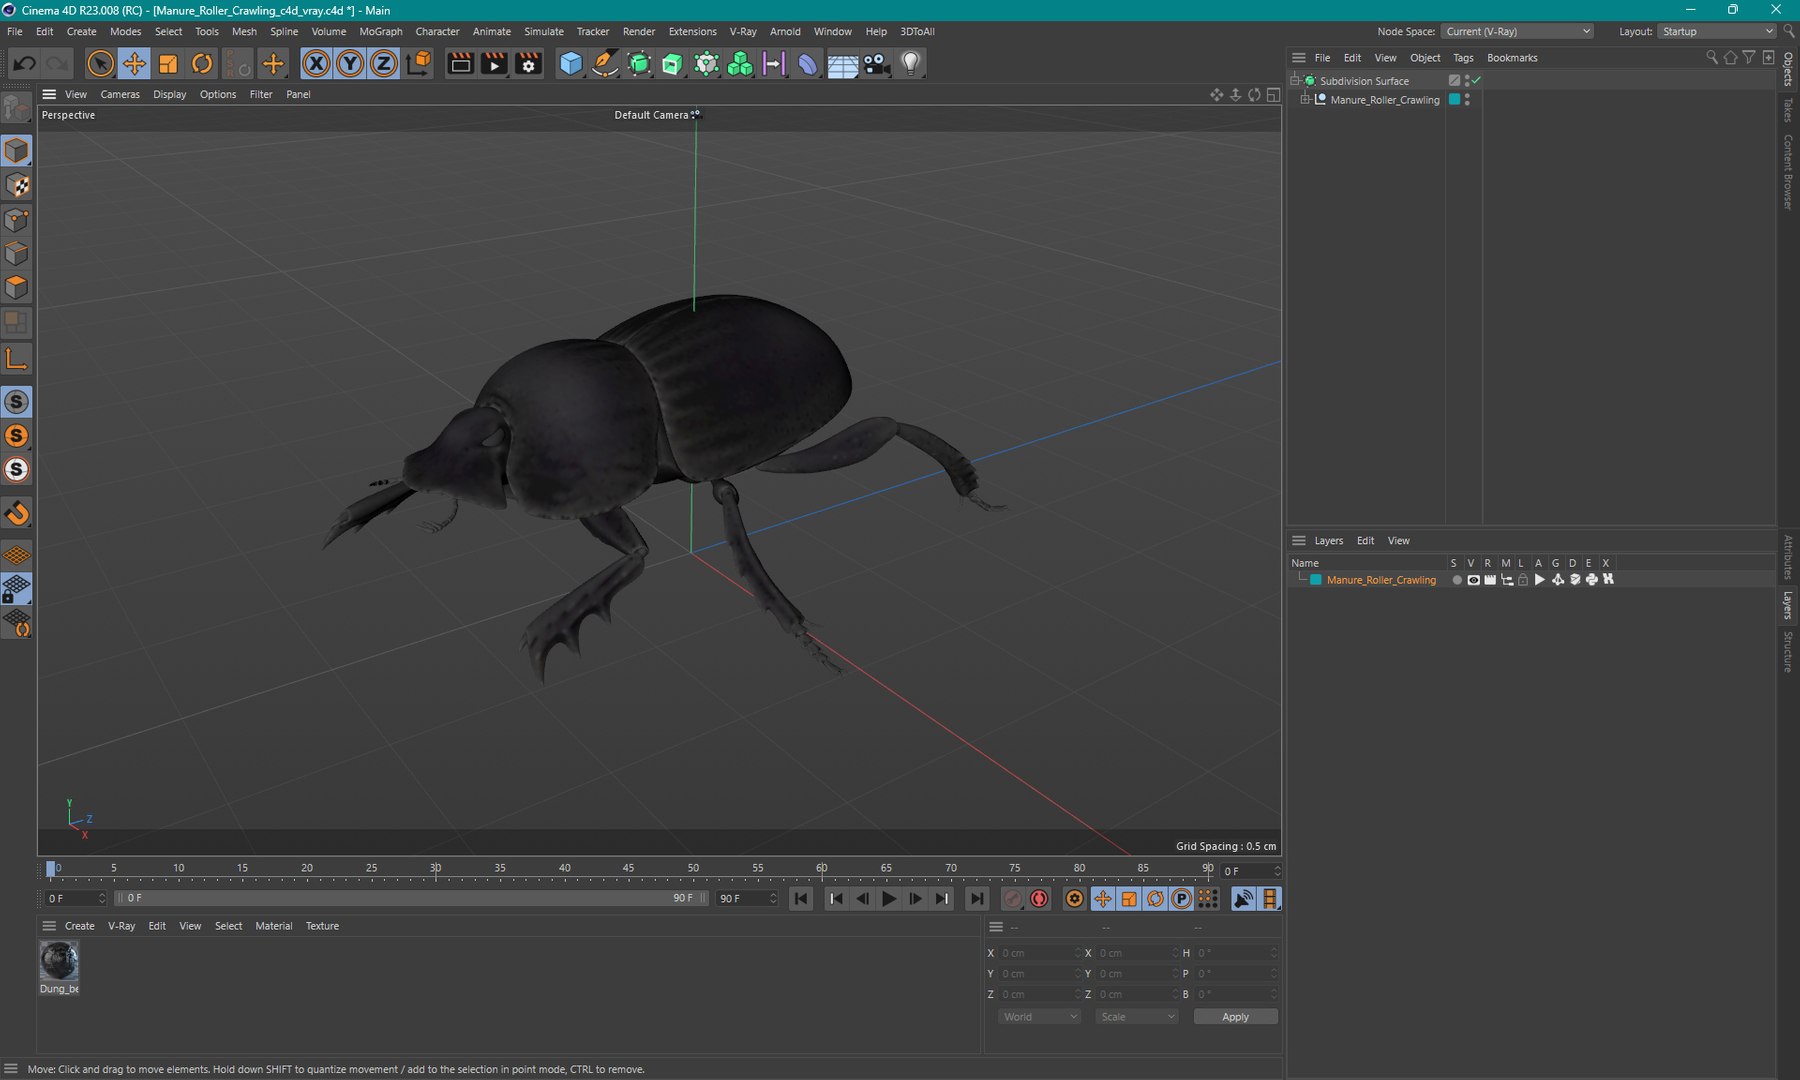The image size is (1800, 1080).
Task: Add a Cube primitive object
Action: [570, 64]
